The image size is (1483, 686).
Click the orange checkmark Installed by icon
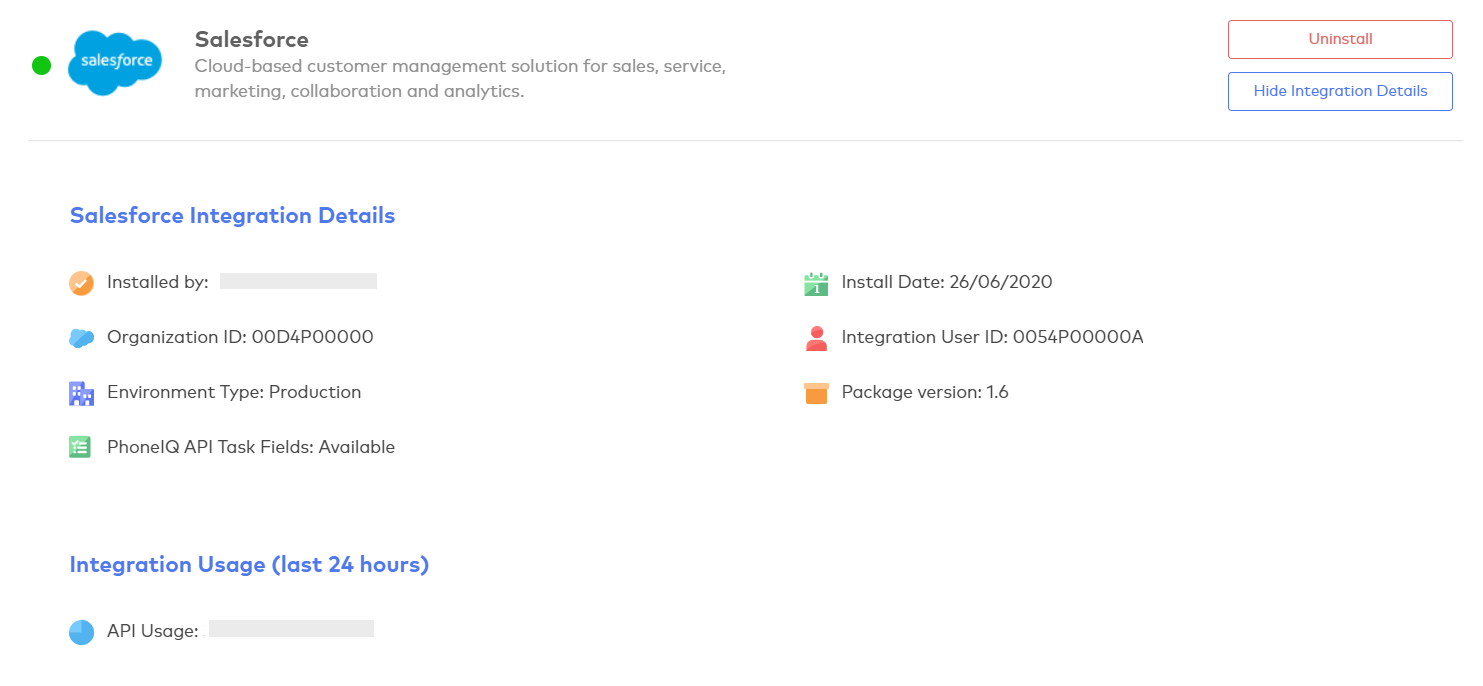(81, 283)
